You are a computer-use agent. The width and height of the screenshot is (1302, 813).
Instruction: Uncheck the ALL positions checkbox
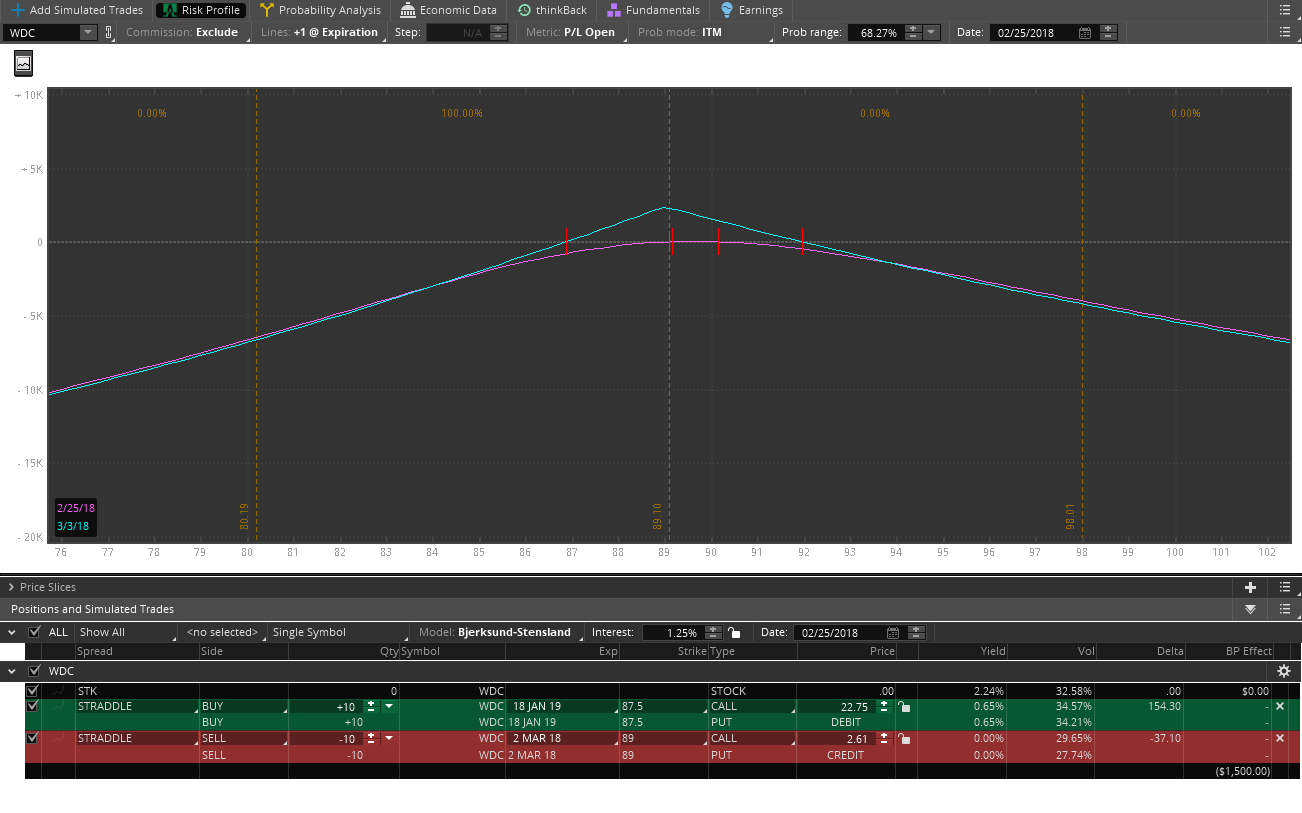35,632
